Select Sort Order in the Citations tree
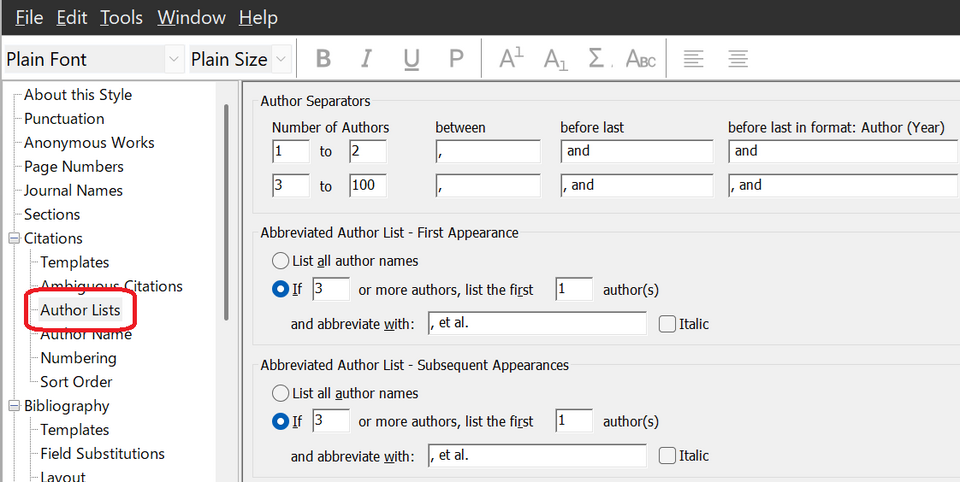The image size is (960, 482). [77, 382]
